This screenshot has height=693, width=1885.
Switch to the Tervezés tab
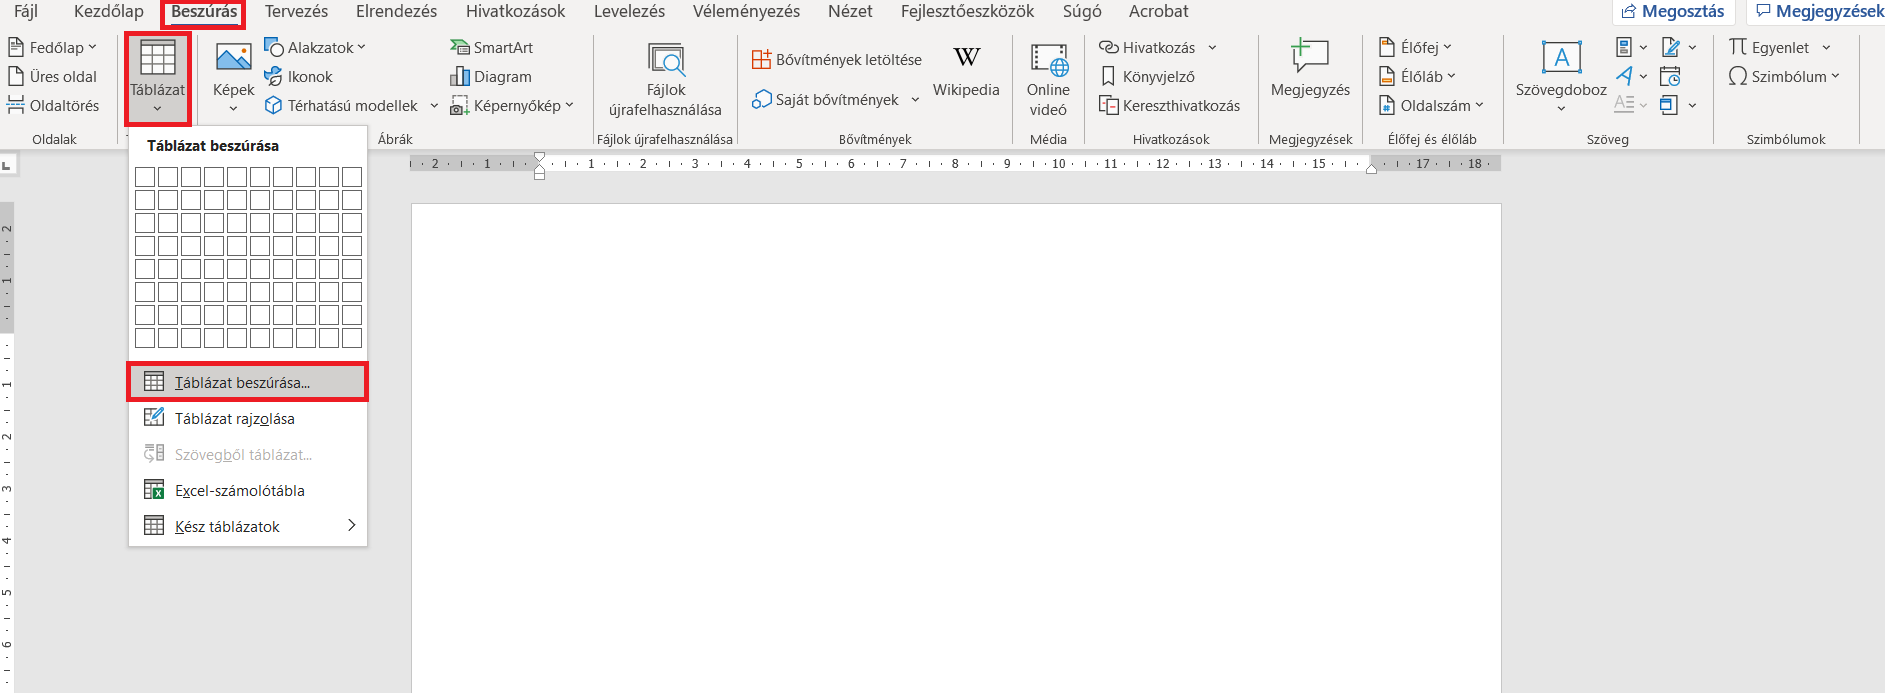[296, 12]
